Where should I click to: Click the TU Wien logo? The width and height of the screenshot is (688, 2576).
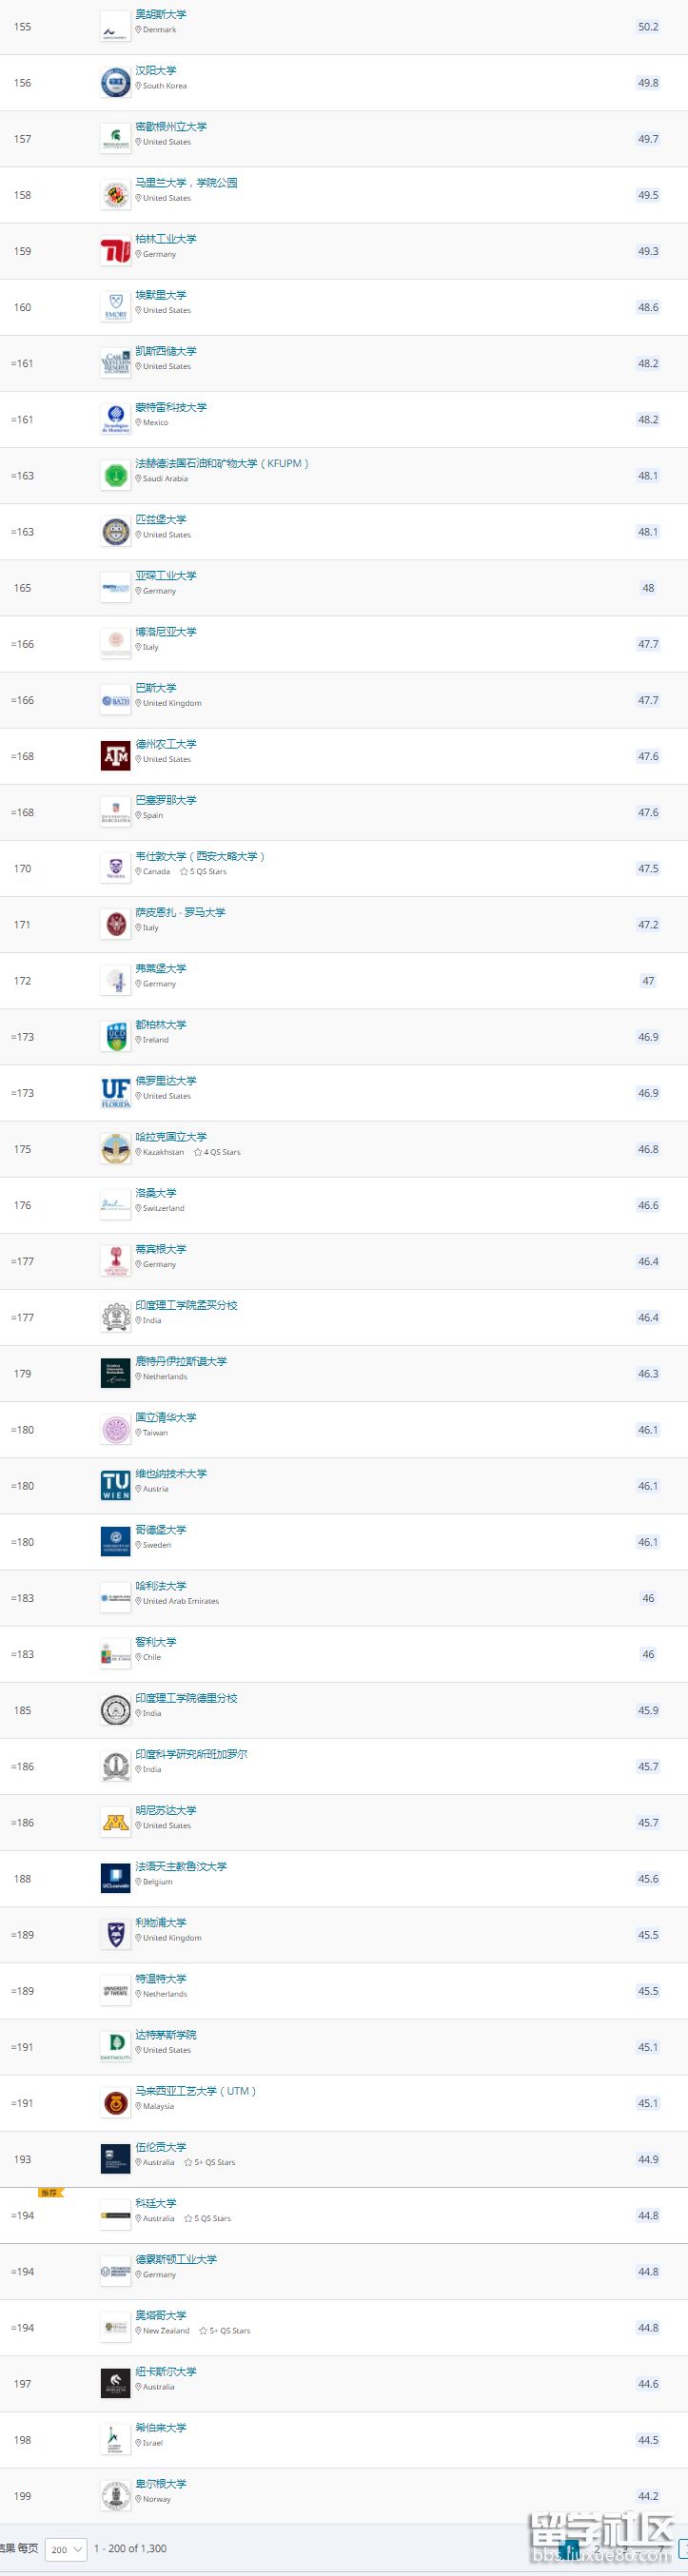pos(116,1486)
